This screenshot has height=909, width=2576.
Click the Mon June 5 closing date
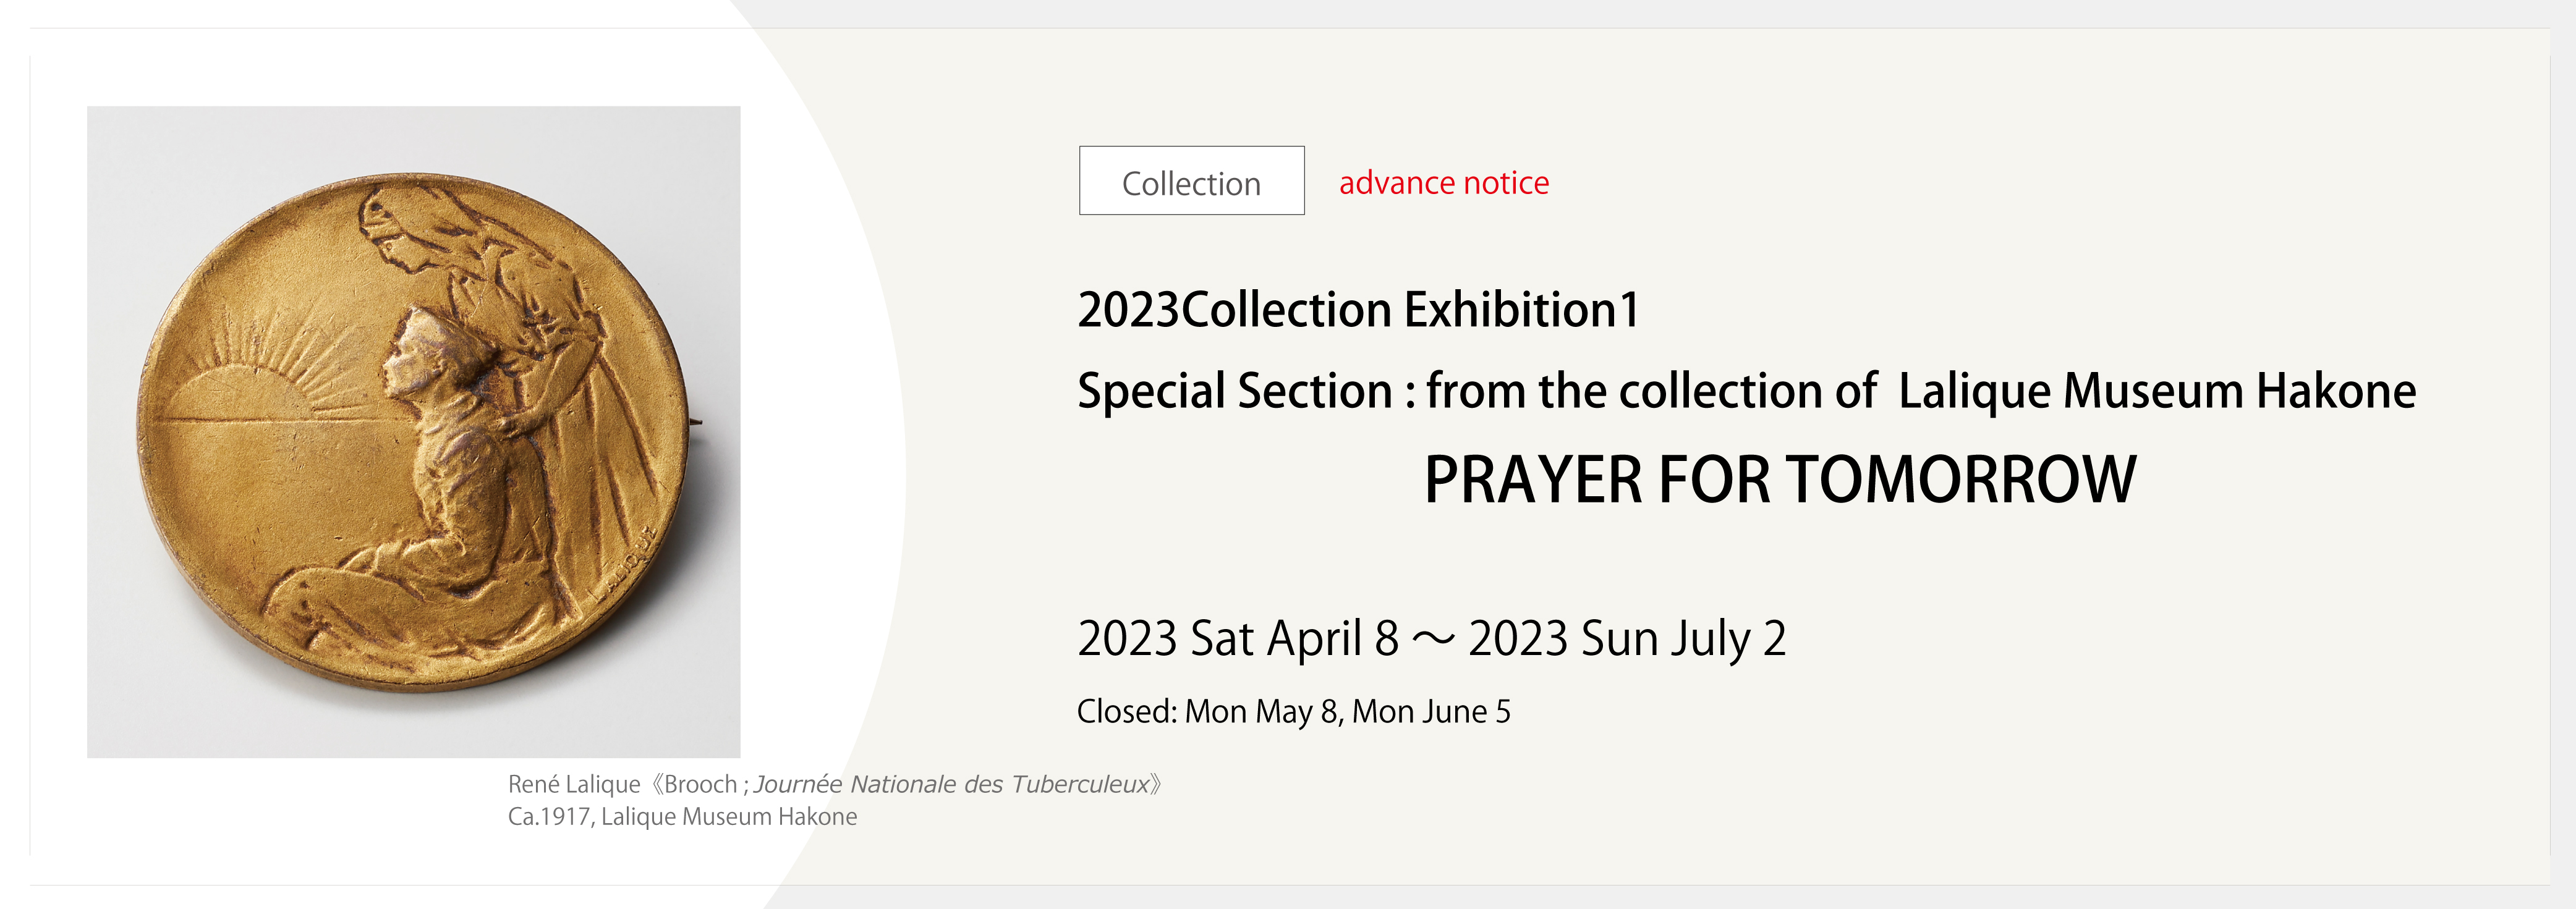click(1431, 711)
